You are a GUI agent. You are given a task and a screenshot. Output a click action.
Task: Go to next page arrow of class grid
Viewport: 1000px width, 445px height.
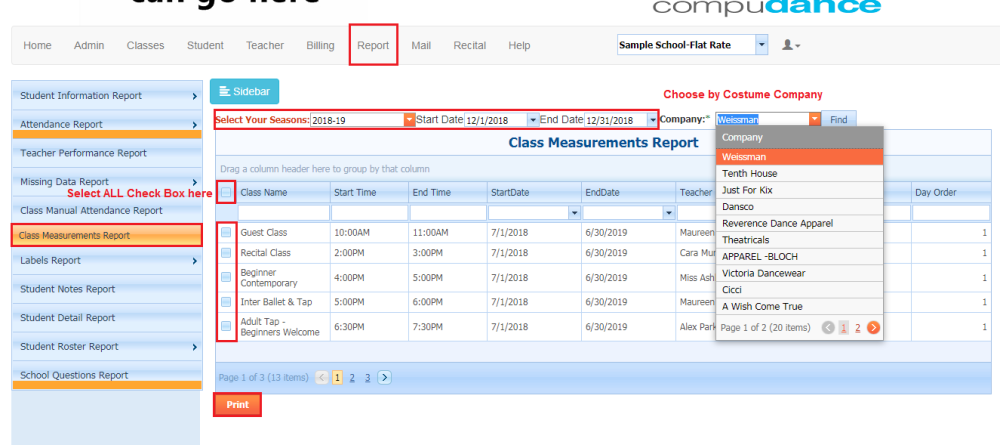click(x=384, y=377)
